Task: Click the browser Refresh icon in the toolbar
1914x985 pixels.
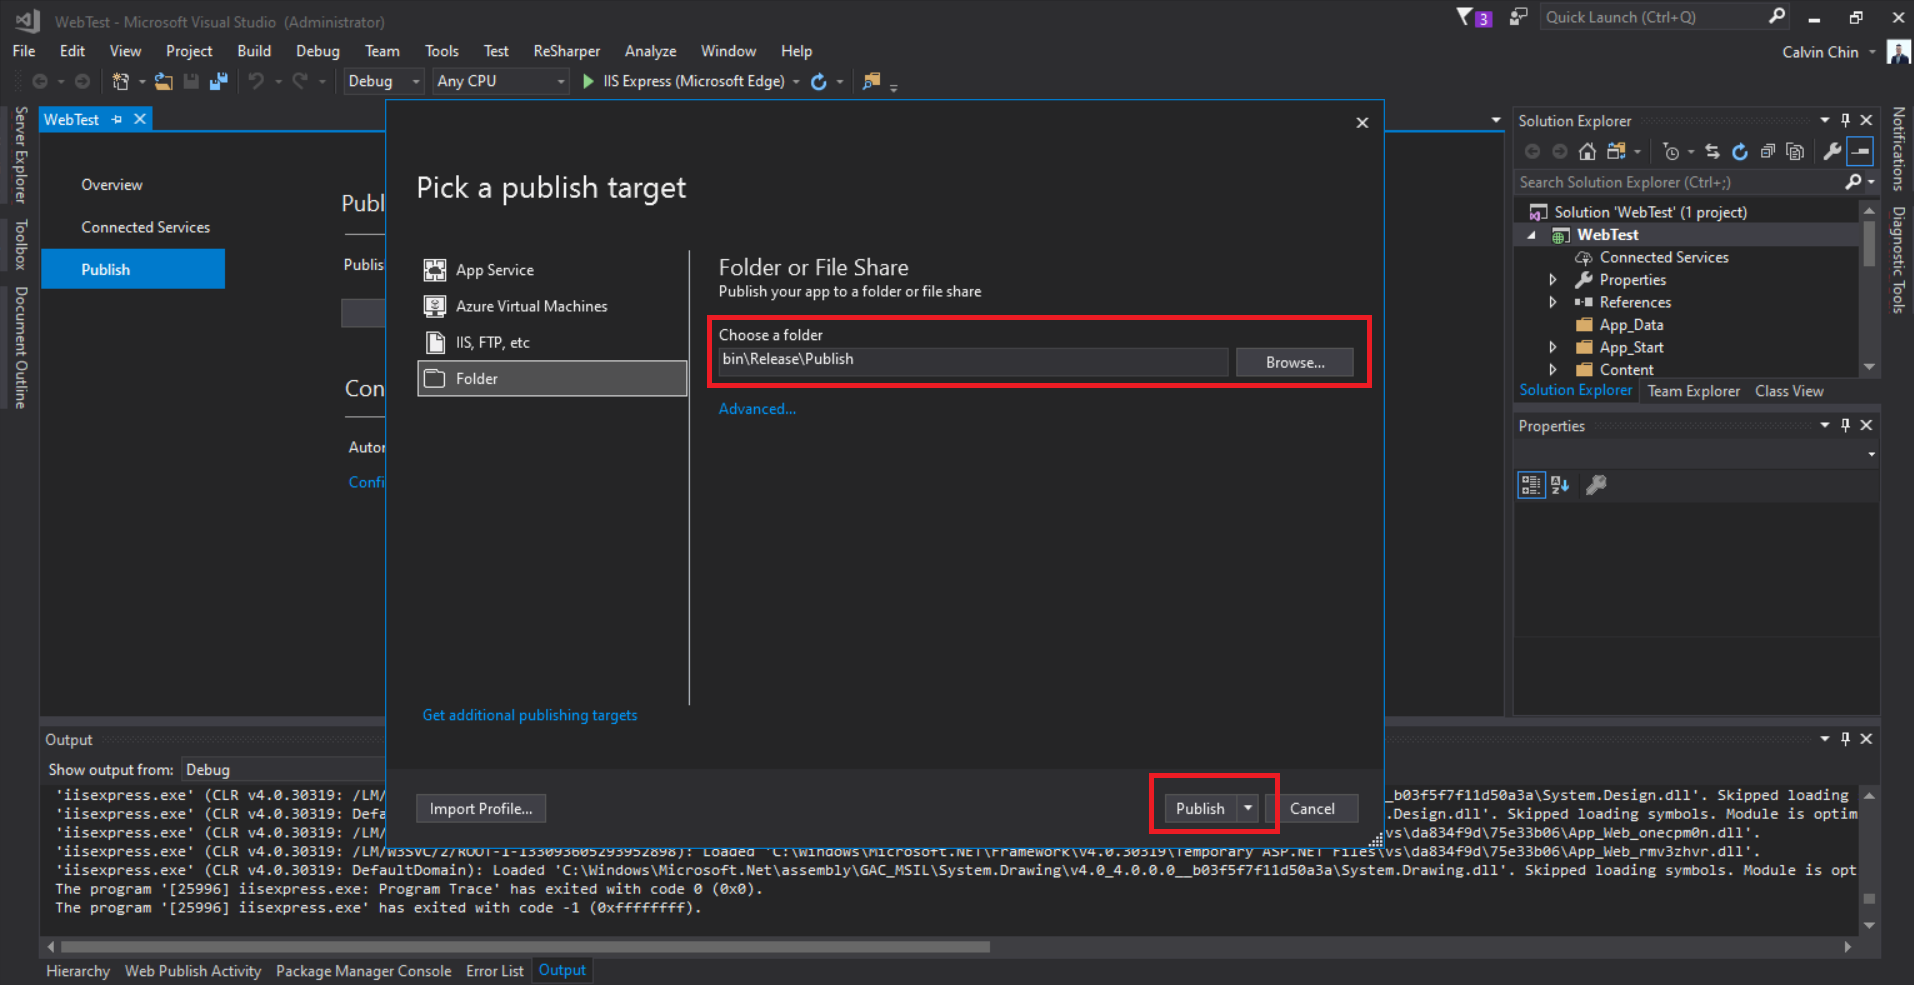Action: pyautogui.click(x=819, y=81)
